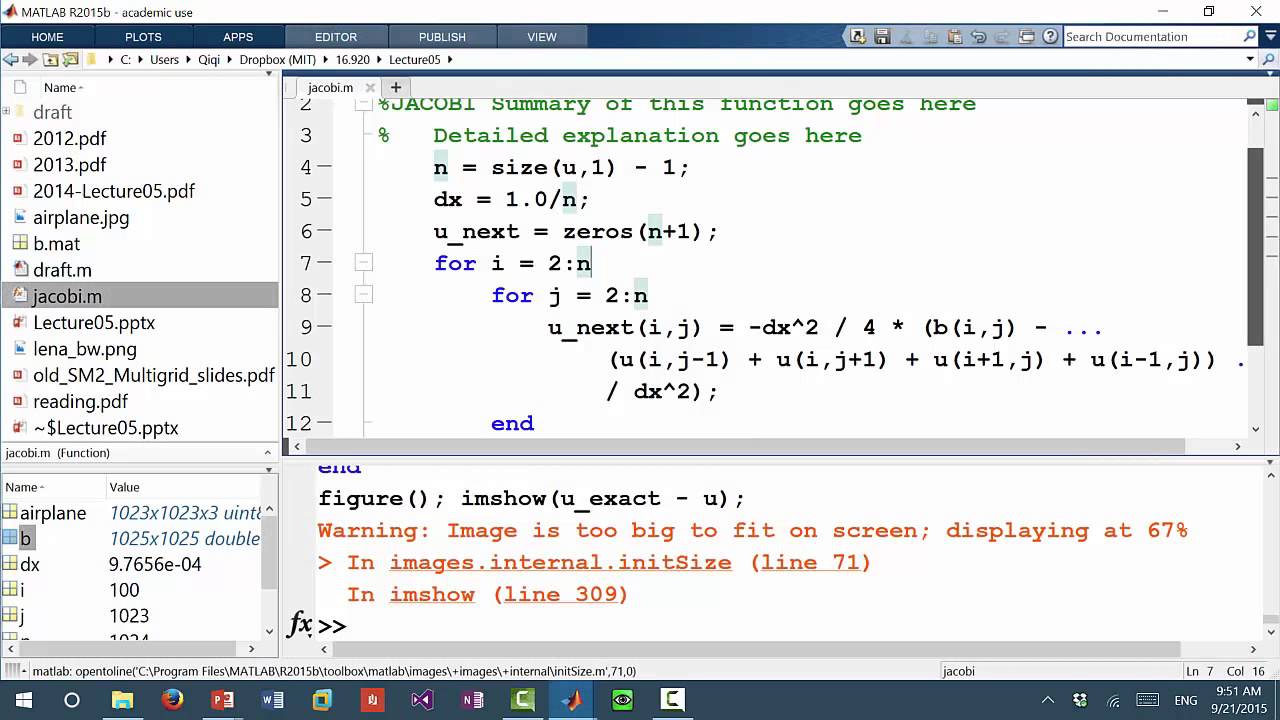This screenshot has width=1280, height=720.
Task: Click the green Camtasia icon on taskbar
Action: [522, 700]
